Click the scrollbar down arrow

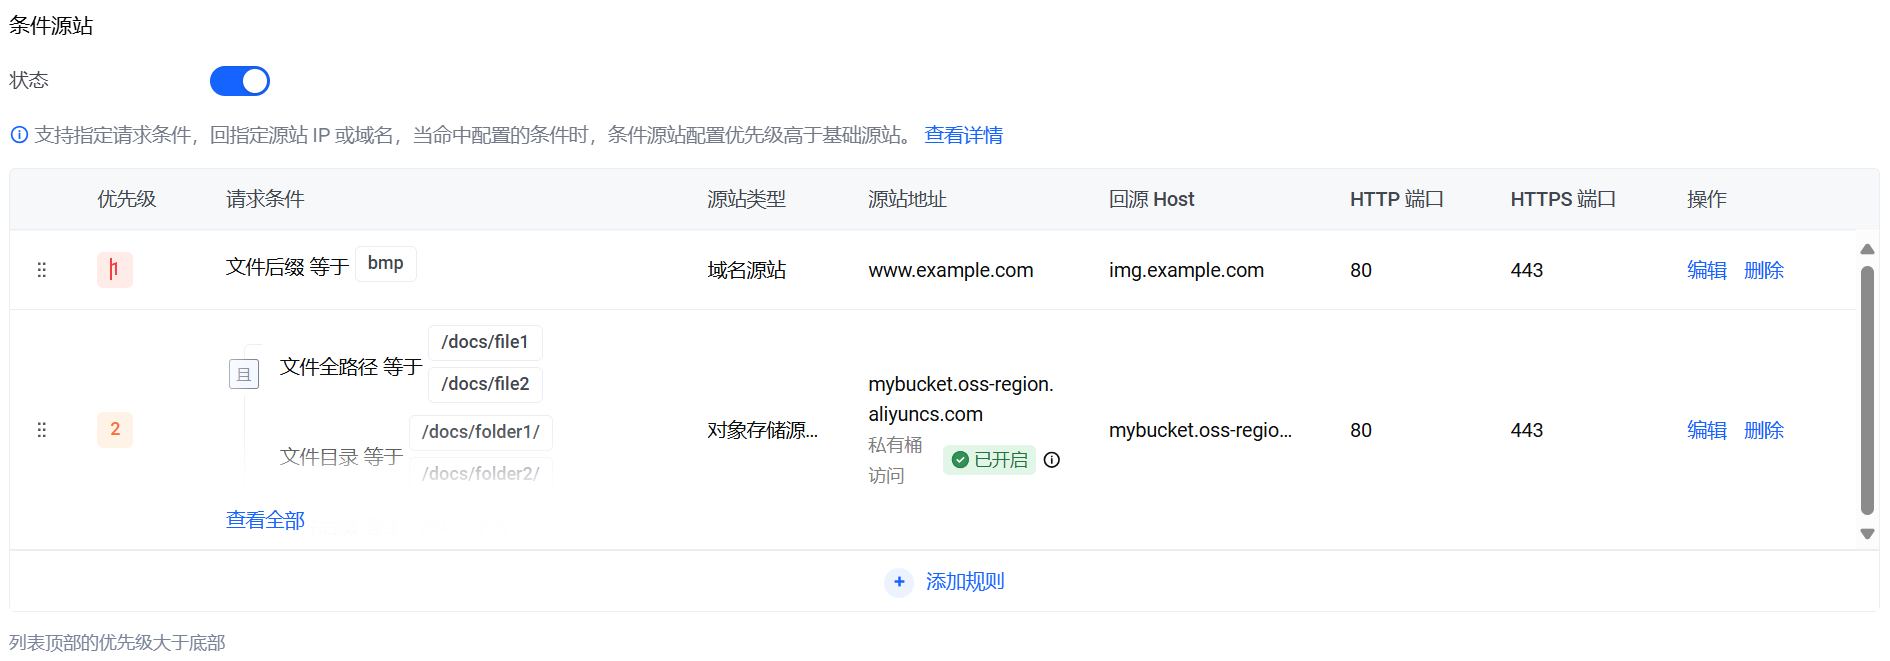1867,534
